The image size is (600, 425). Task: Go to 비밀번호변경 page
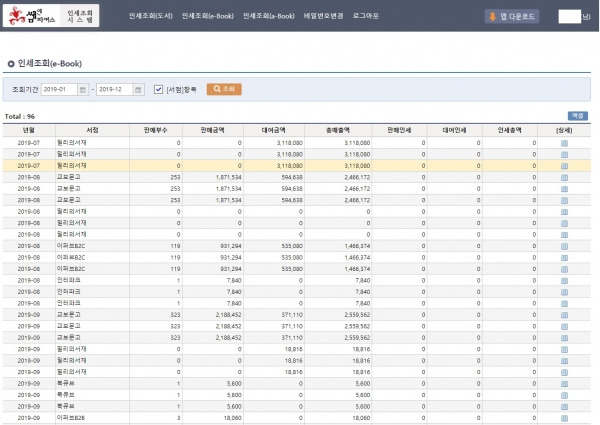[323, 16]
